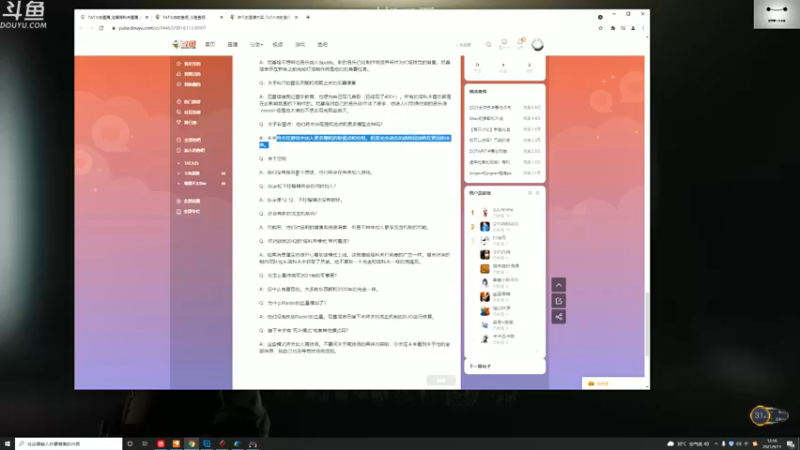The image size is (800, 450).
Task: Open the 首页 nav item
Action: coord(210,44)
